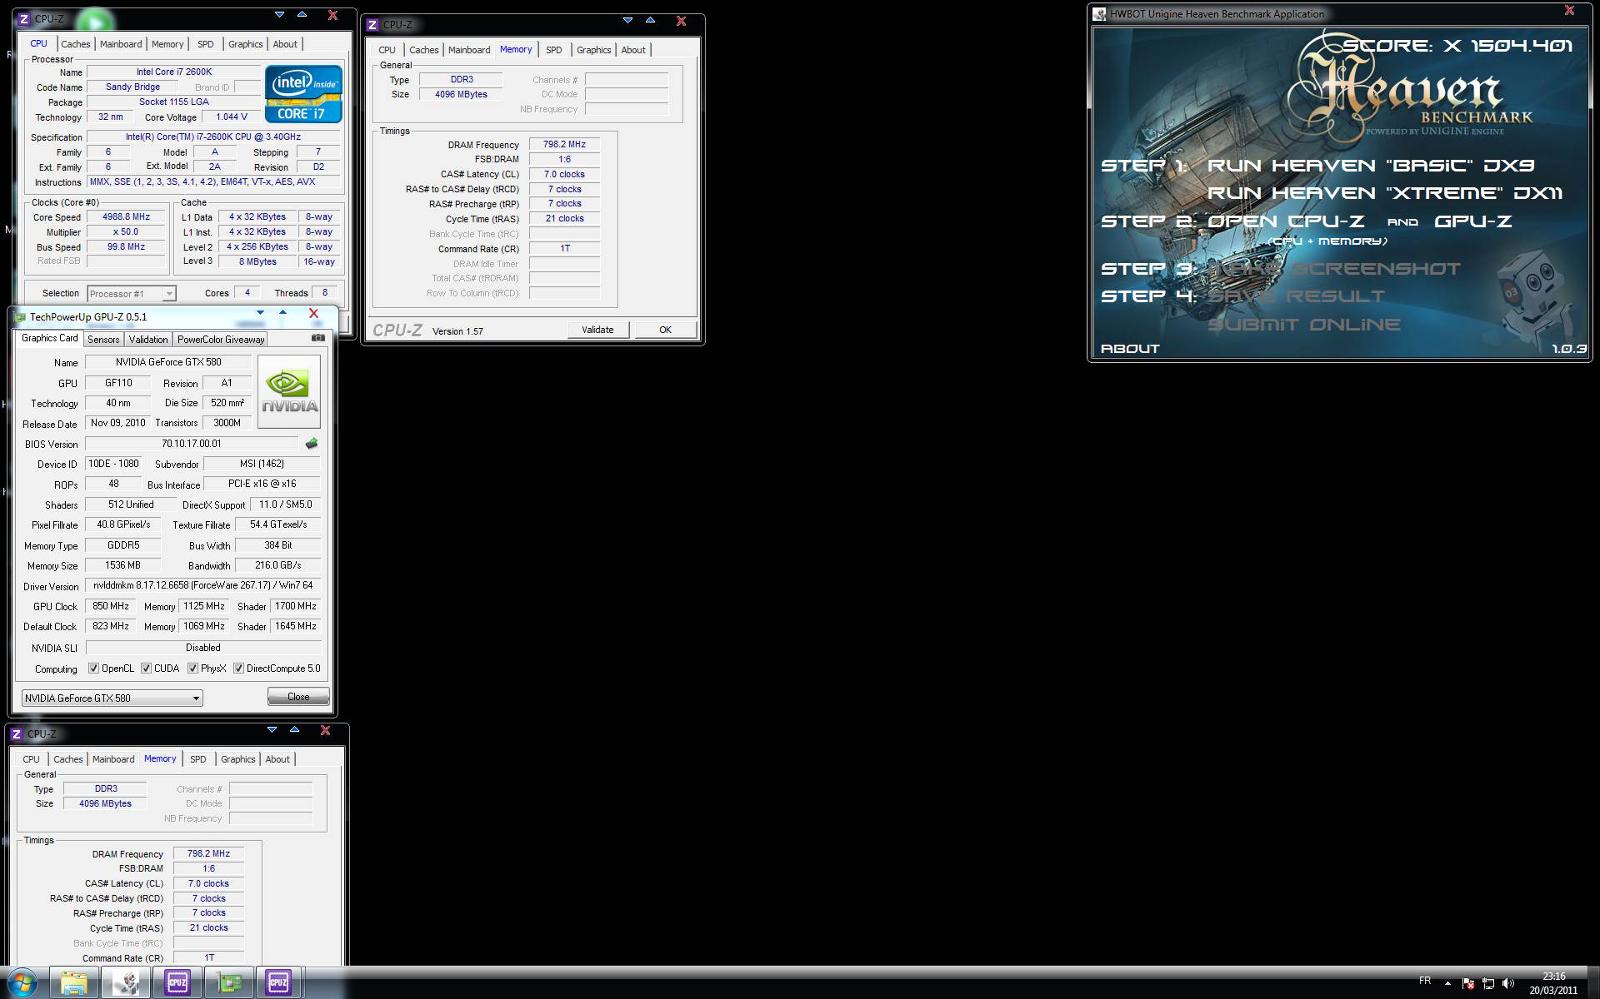Click the DRAM Frequency 798.2 MHz in center CPU-Z

tap(564, 144)
